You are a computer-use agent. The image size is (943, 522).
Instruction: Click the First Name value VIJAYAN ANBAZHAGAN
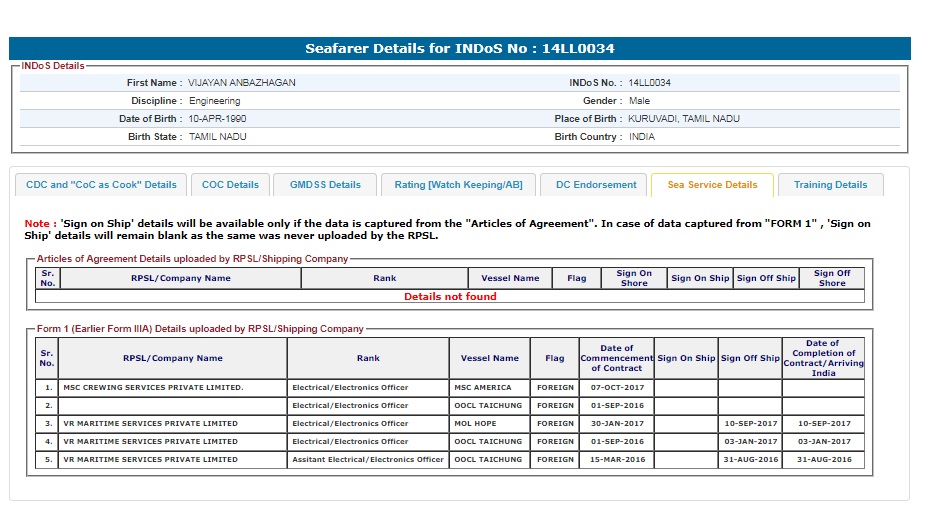pos(242,83)
